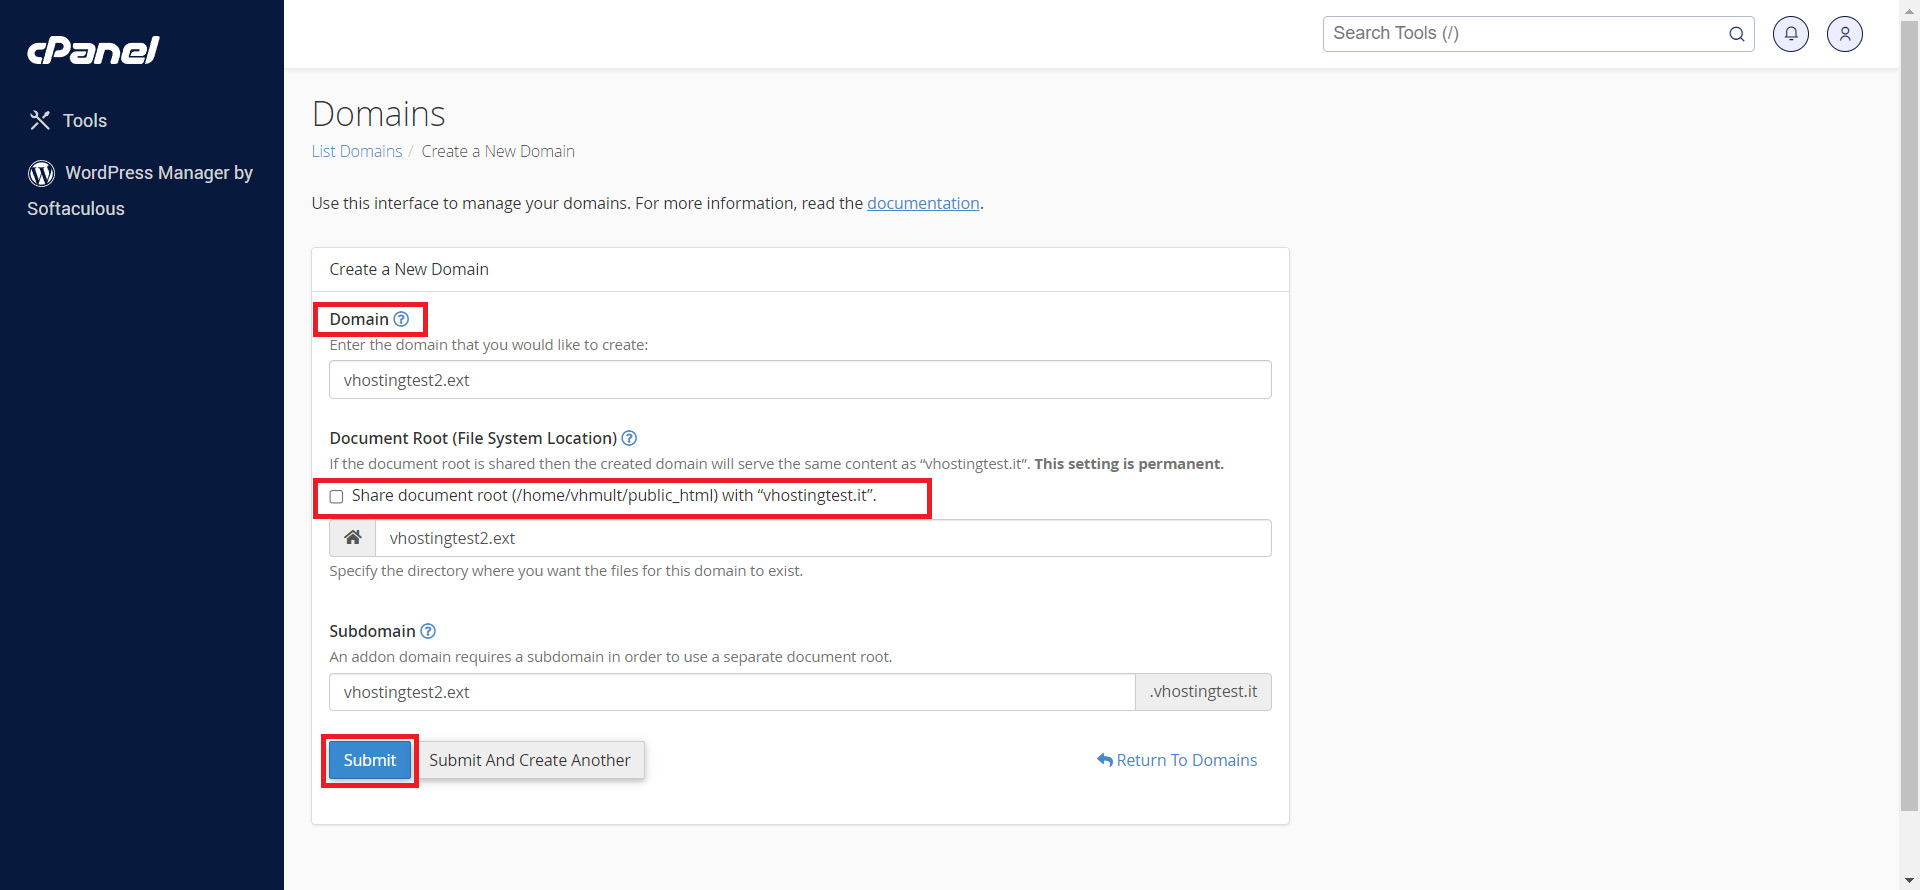The image size is (1920, 890).
Task: Enable the Share document root checkbox
Action: point(337,497)
